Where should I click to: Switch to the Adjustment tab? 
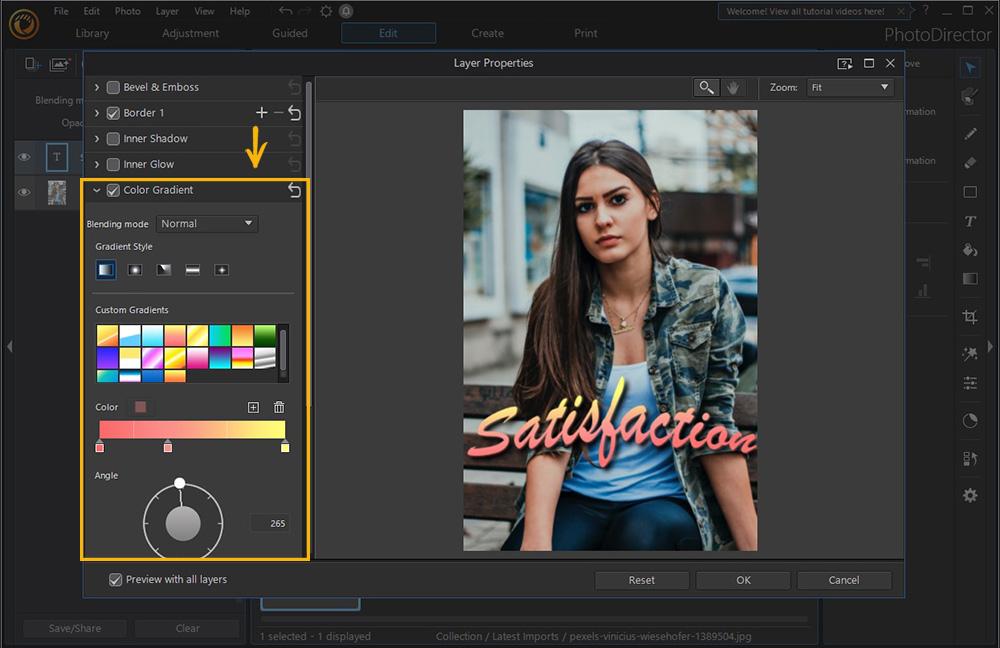point(190,33)
